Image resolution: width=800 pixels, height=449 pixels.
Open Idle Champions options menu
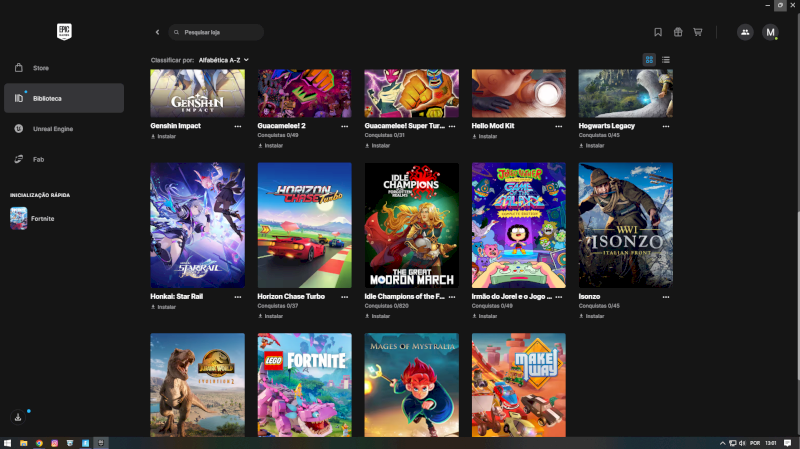click(x=452, y=297)
